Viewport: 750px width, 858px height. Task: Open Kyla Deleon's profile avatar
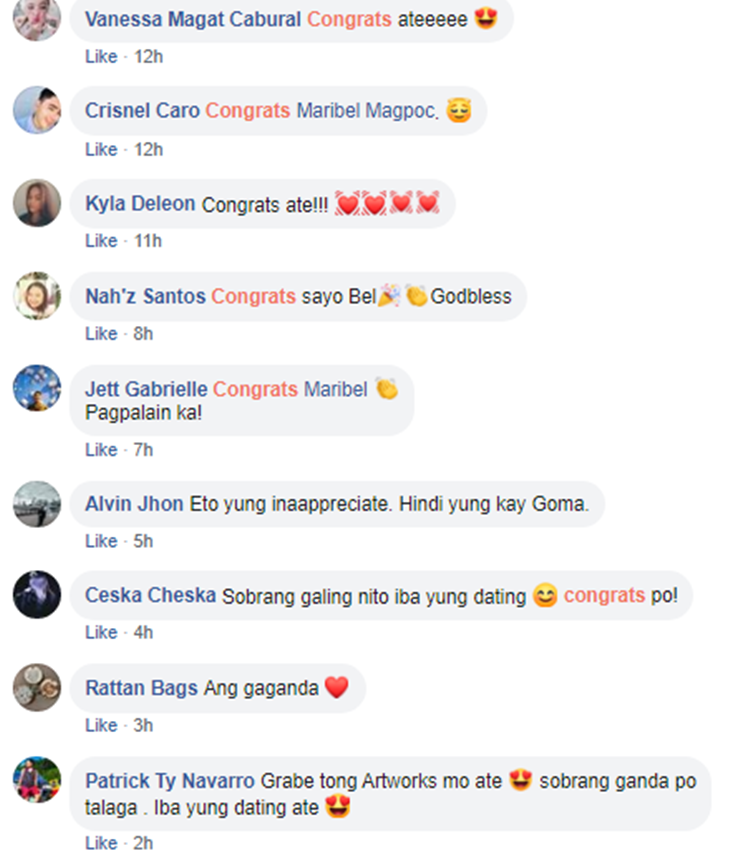pyautogui.click(x=37, y=203)
